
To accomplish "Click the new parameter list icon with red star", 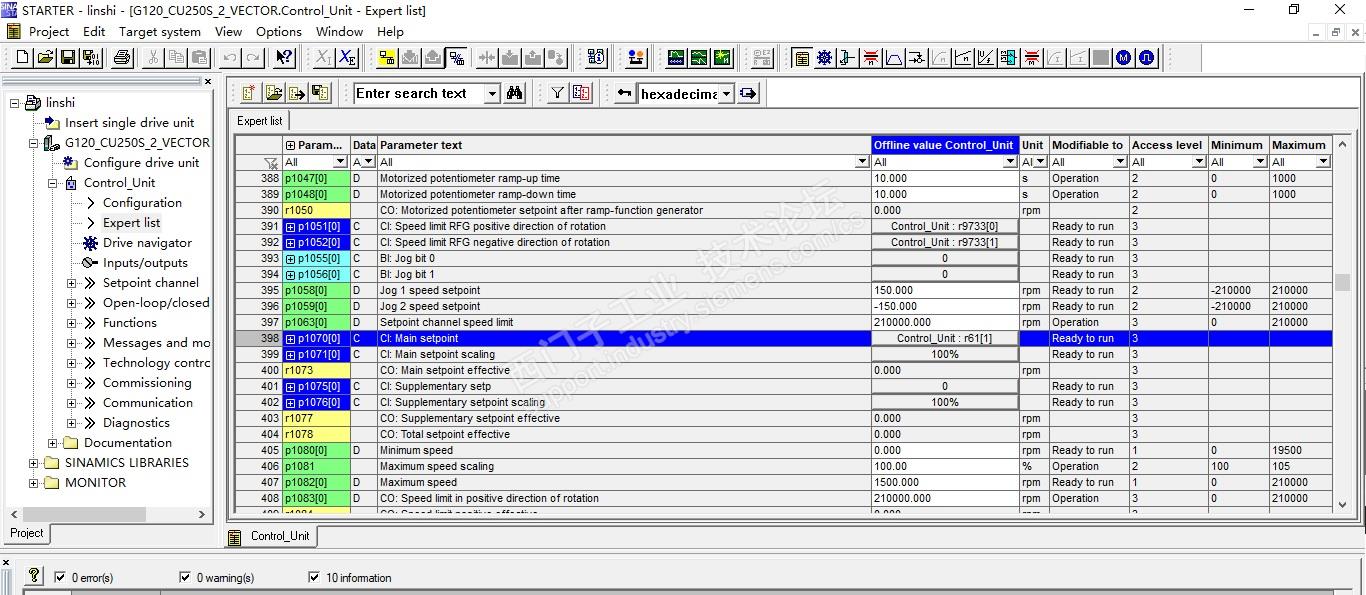I will (x=249, y=93).
